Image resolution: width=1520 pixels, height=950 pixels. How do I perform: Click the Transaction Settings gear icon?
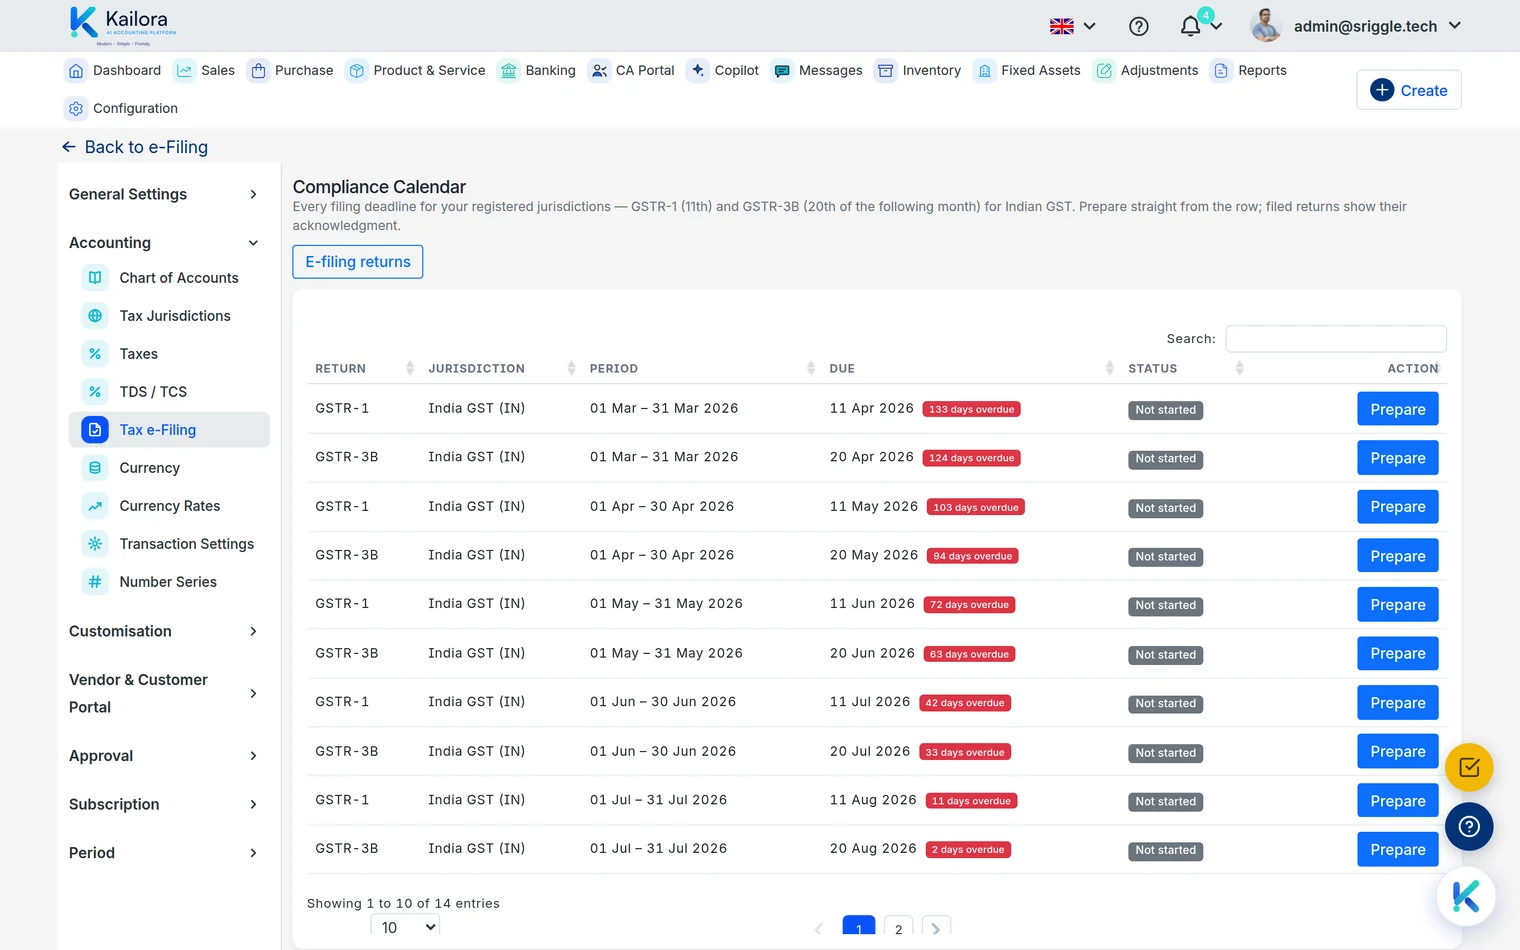point(95,544)
